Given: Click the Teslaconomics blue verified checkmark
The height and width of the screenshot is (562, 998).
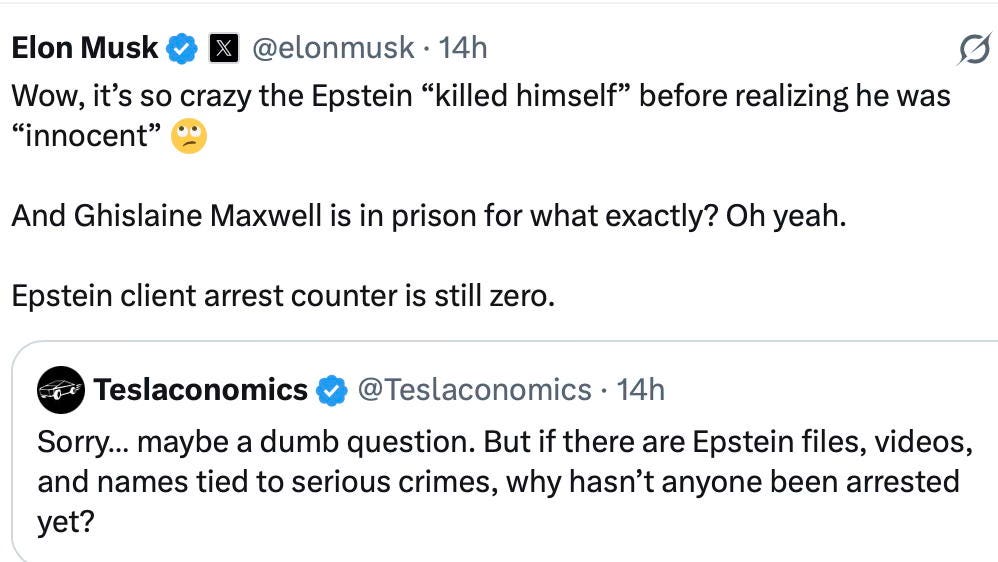Looking at the screenshot, I should click(x=331, y=390).
